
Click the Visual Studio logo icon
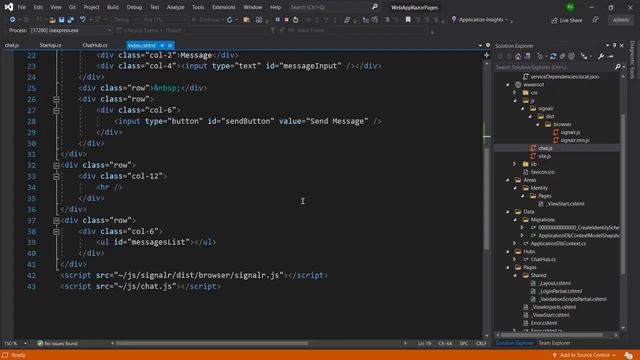click(9, 7)
